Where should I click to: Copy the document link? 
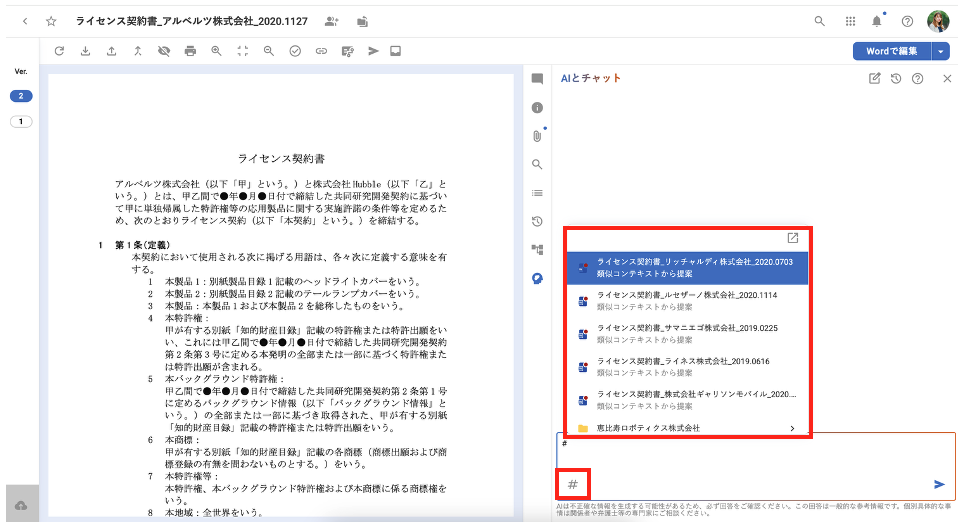(x=321, y=51)
